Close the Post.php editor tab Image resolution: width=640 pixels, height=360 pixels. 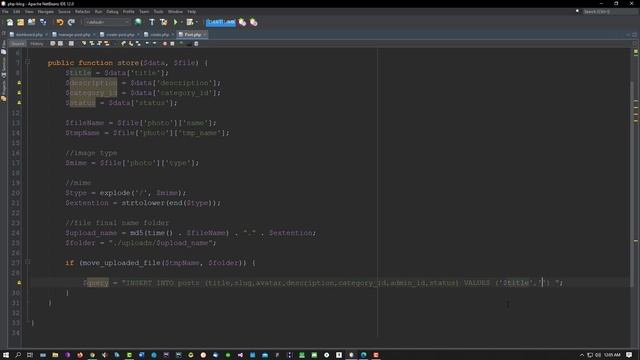205,35
